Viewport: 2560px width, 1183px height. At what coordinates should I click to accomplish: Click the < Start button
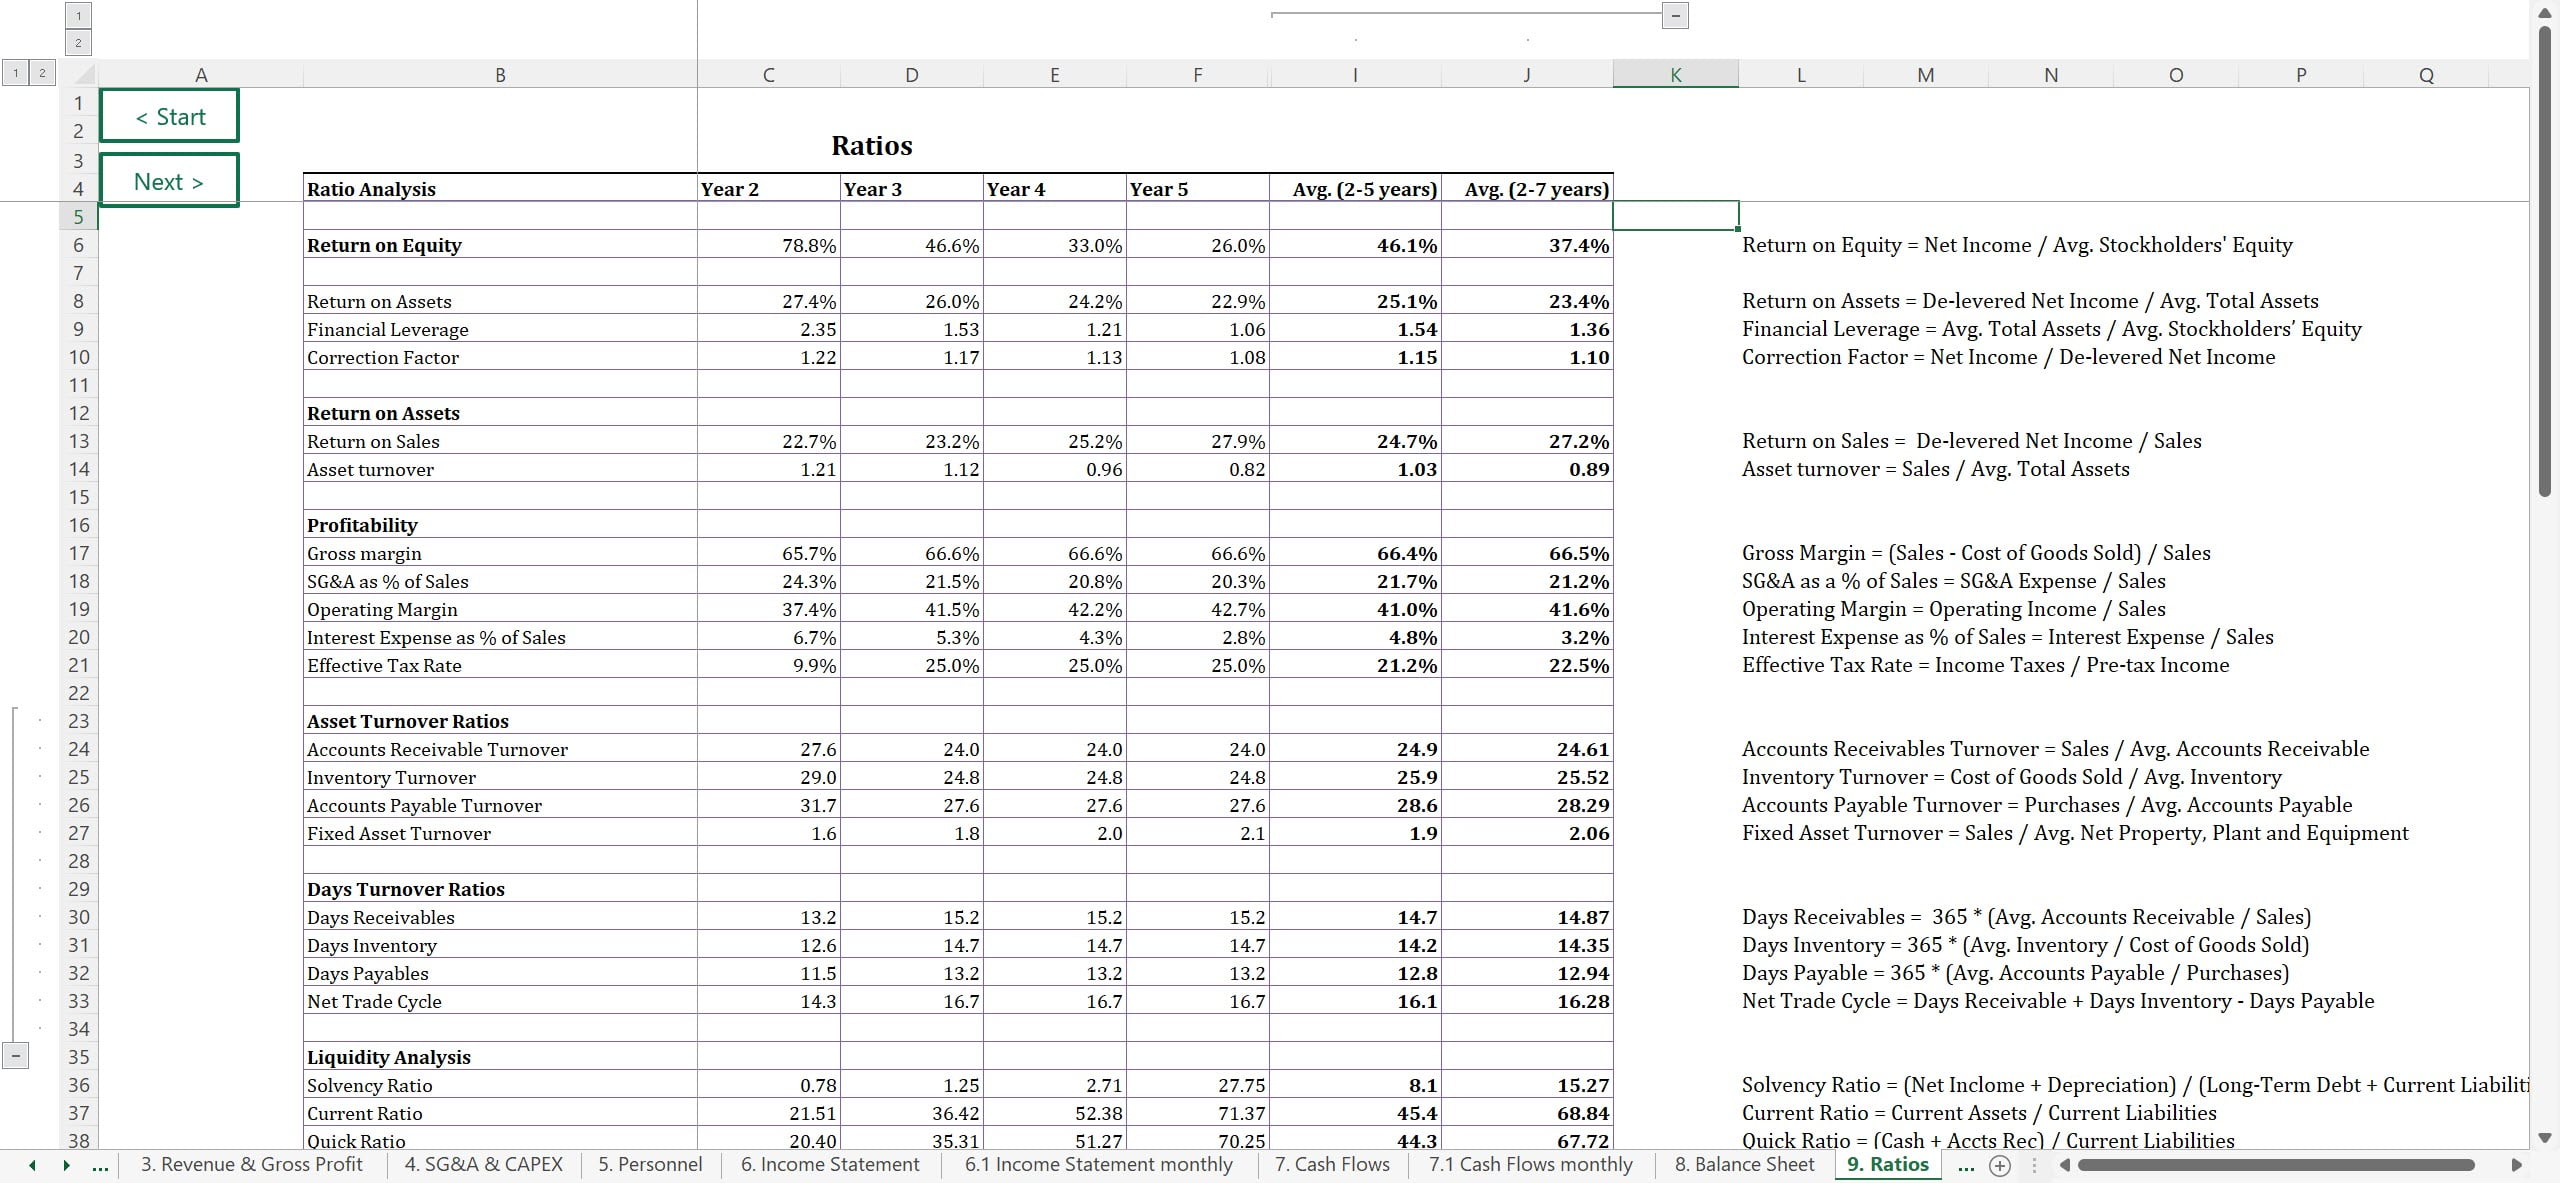[x=169, y=117]
